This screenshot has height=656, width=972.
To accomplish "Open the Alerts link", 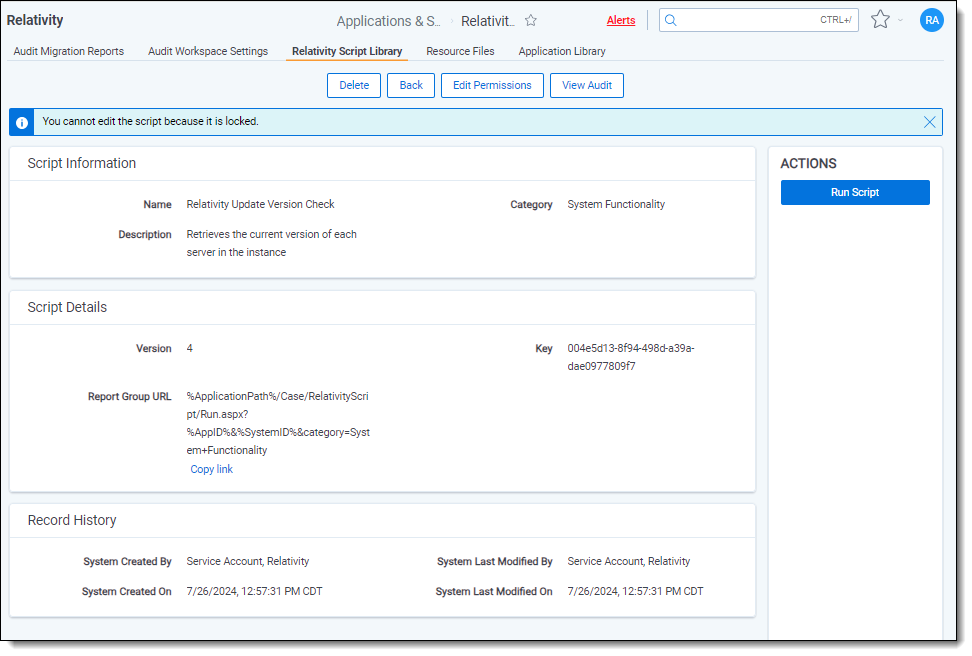I will tap(620, 20).
